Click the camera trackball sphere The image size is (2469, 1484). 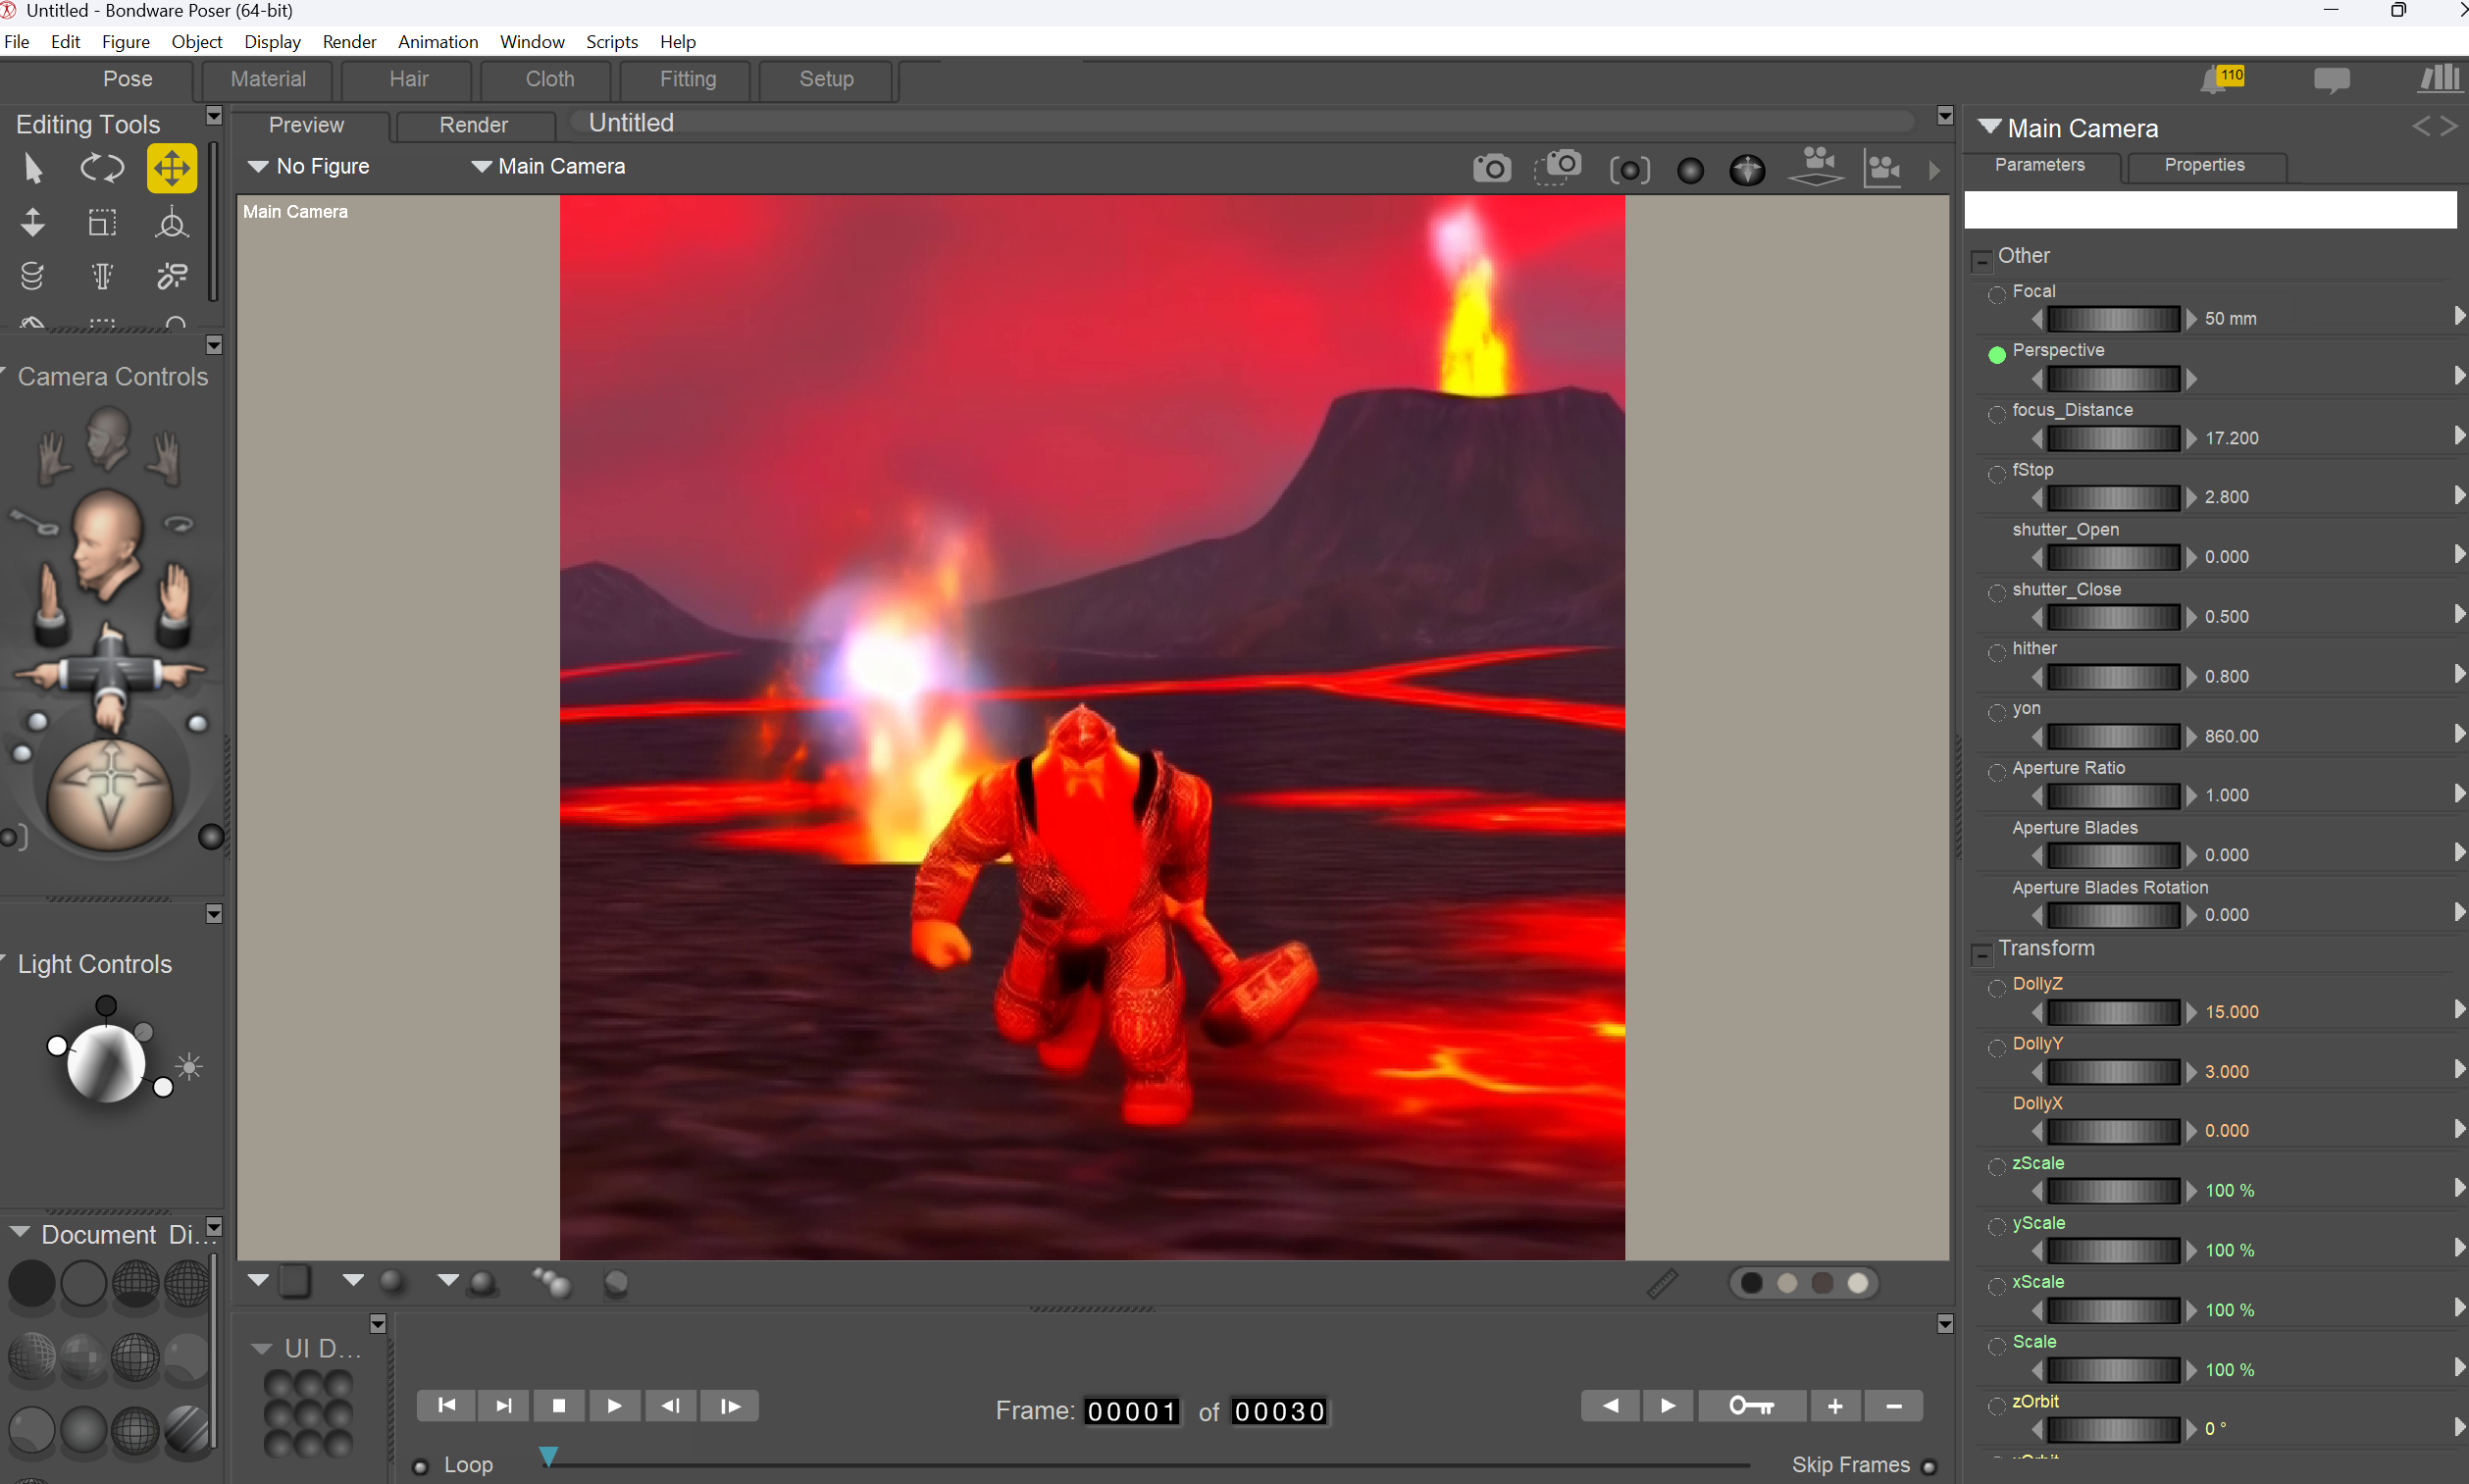[110, 794]
